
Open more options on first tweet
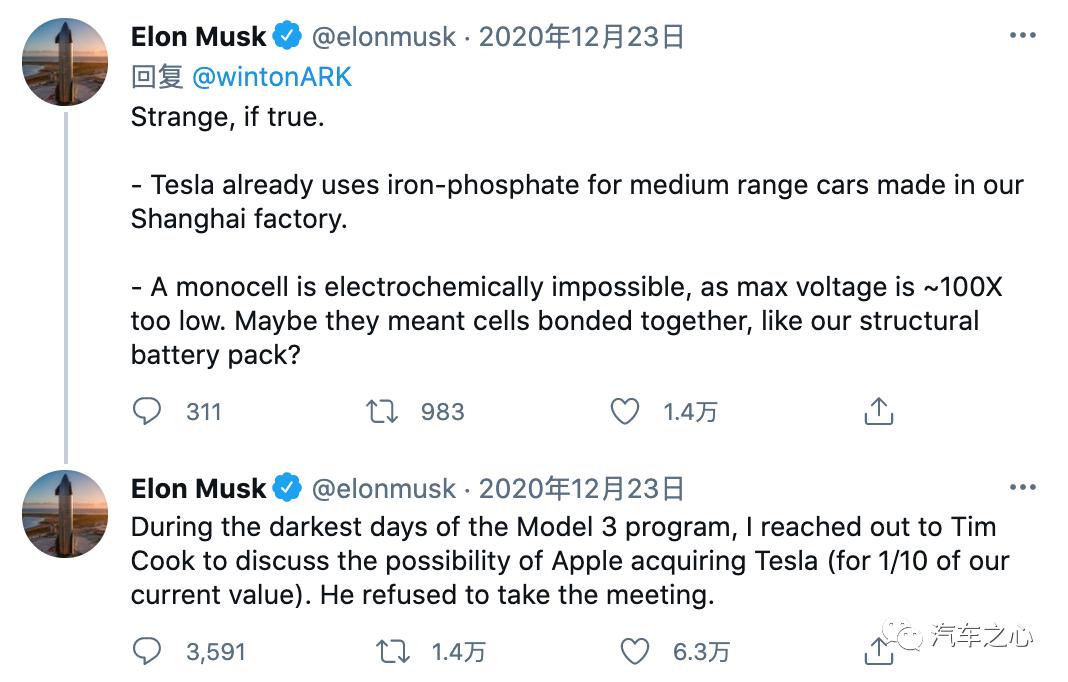1022,36
